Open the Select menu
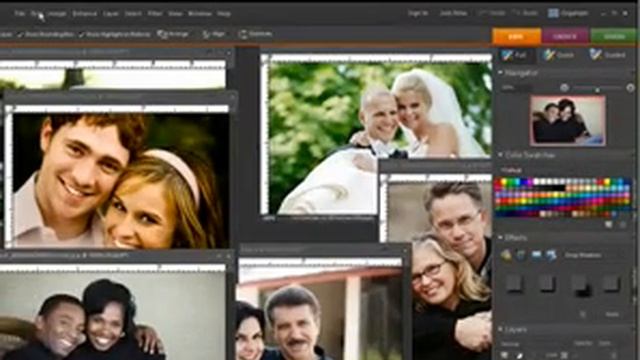 tap(133, 14)
